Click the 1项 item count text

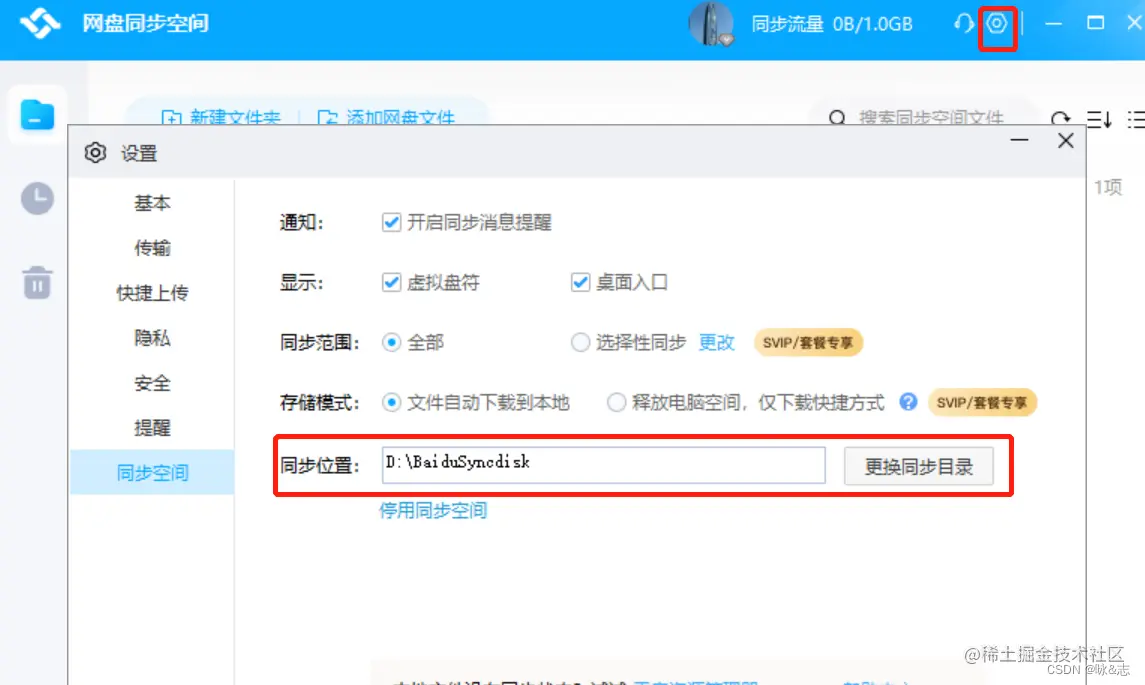[x=1108, y=188]
